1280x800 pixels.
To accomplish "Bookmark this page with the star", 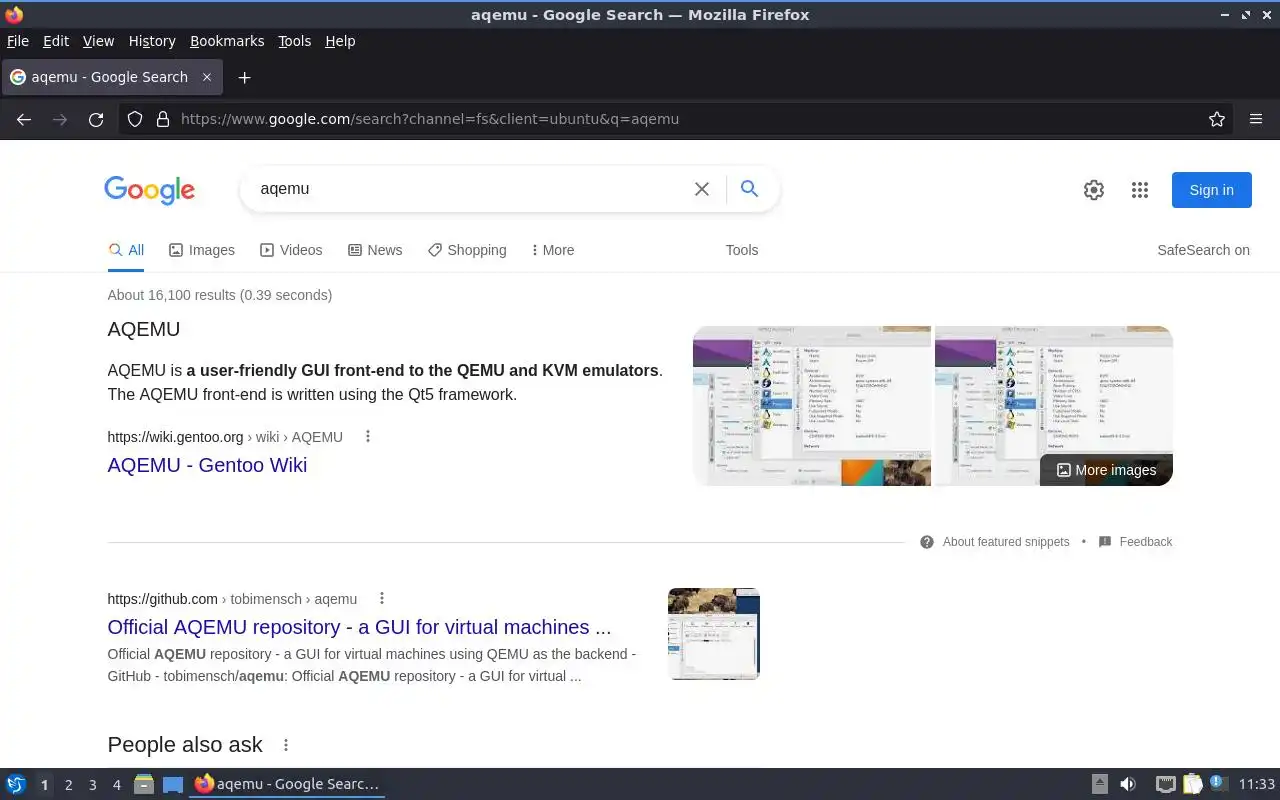I will (1217, 119).
